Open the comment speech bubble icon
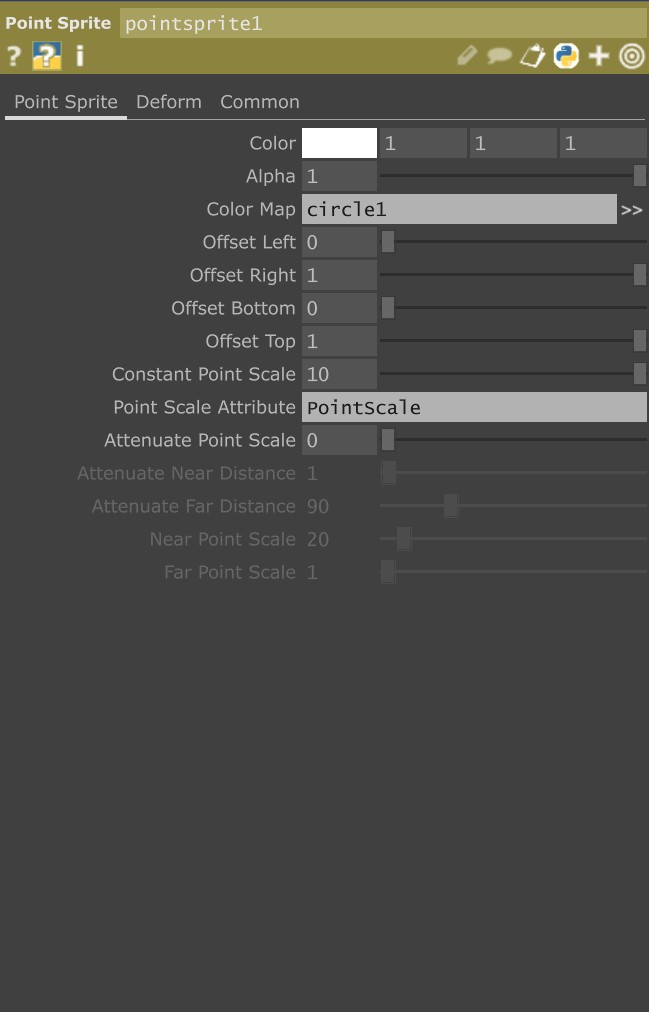This screenshot has width=649, height=1012. click(x=499, y=56)
